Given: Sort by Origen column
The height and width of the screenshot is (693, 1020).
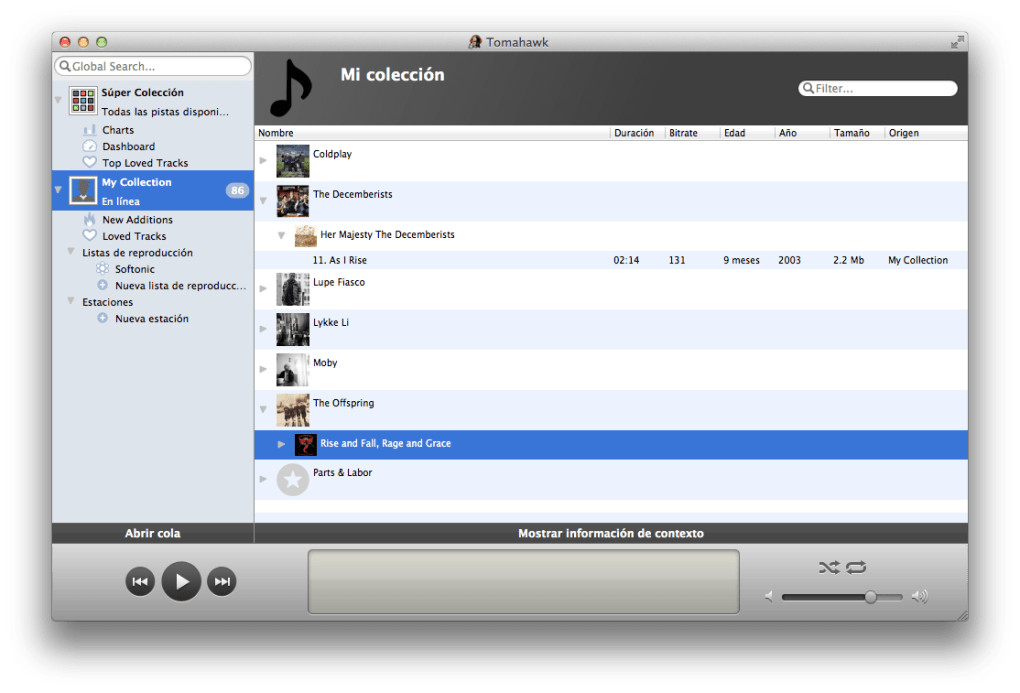Looking at the screenshot, I should pos(926,133).
